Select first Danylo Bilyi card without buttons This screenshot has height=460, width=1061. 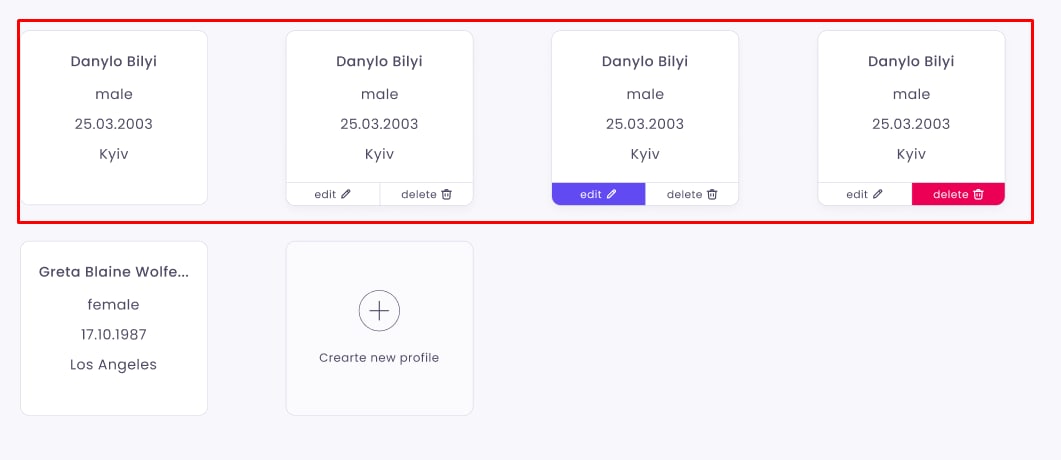(x=114, y=118)
